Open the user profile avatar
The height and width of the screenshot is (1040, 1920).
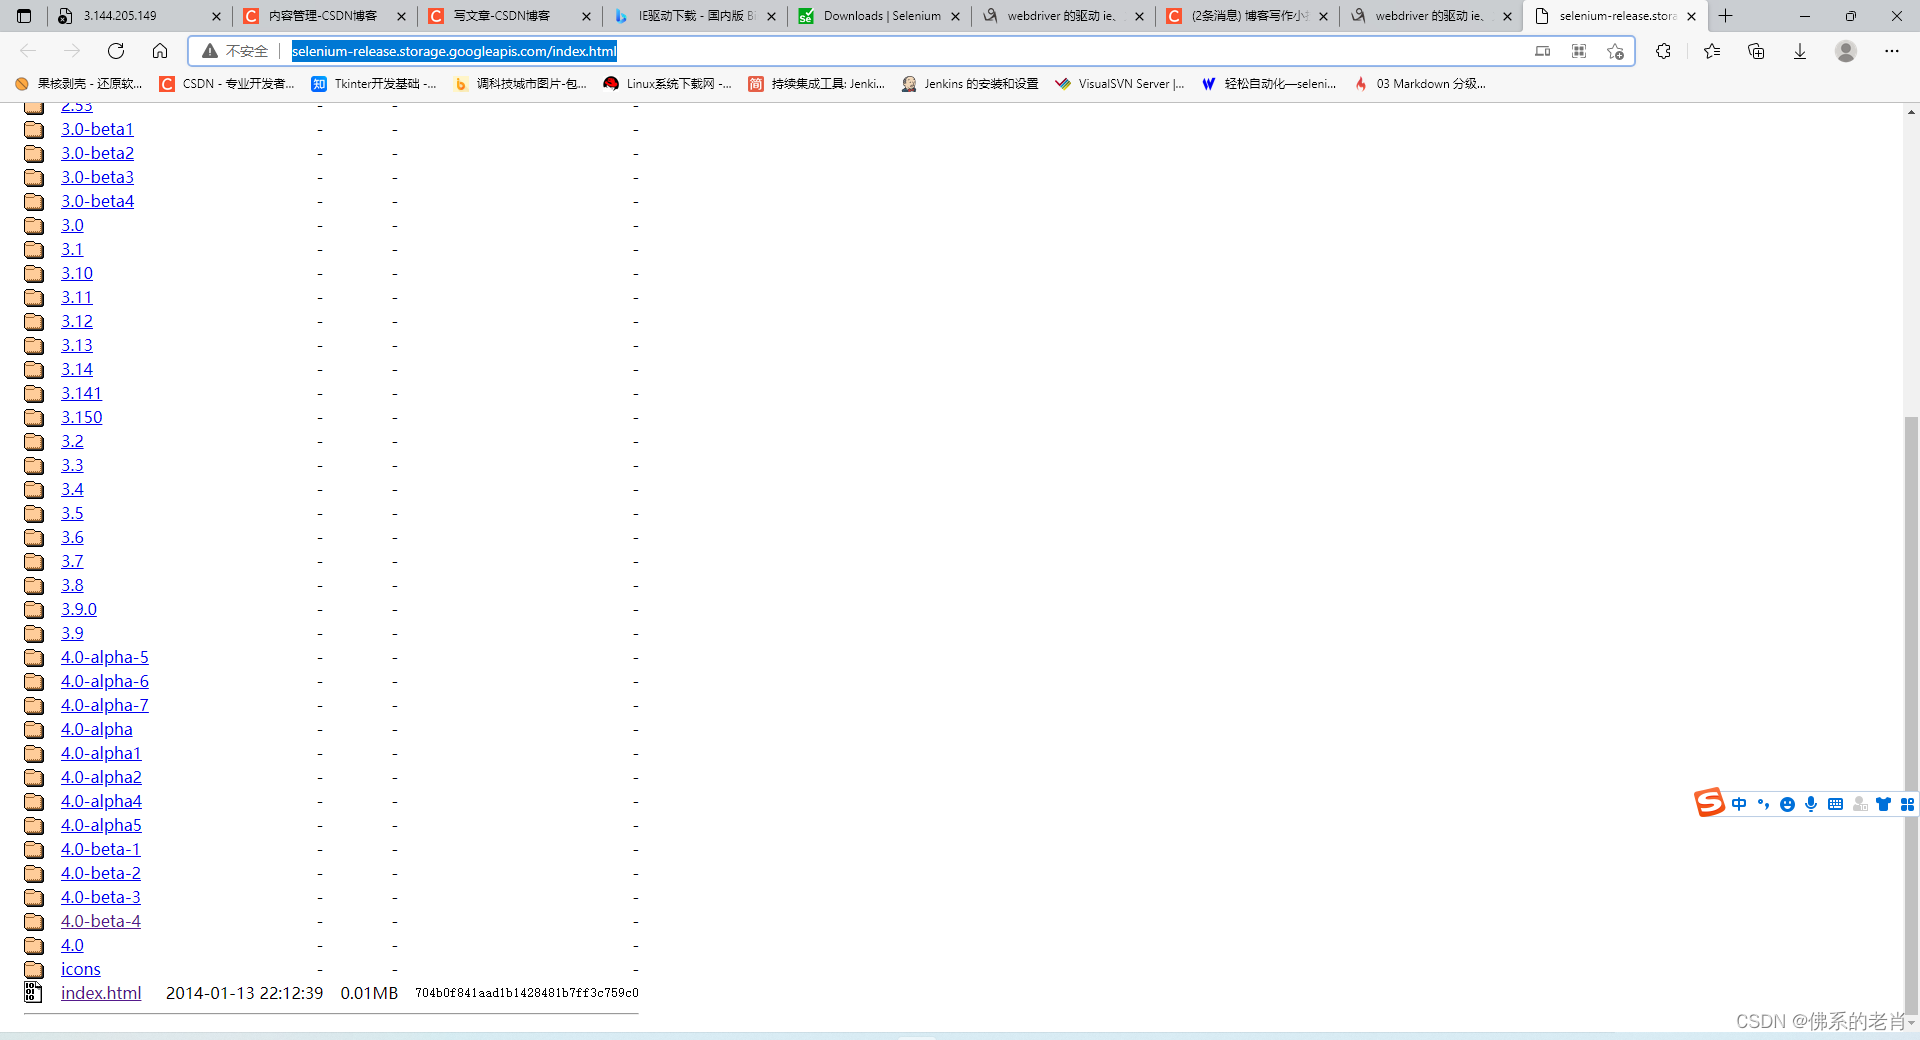click(x=1846, y=51)
